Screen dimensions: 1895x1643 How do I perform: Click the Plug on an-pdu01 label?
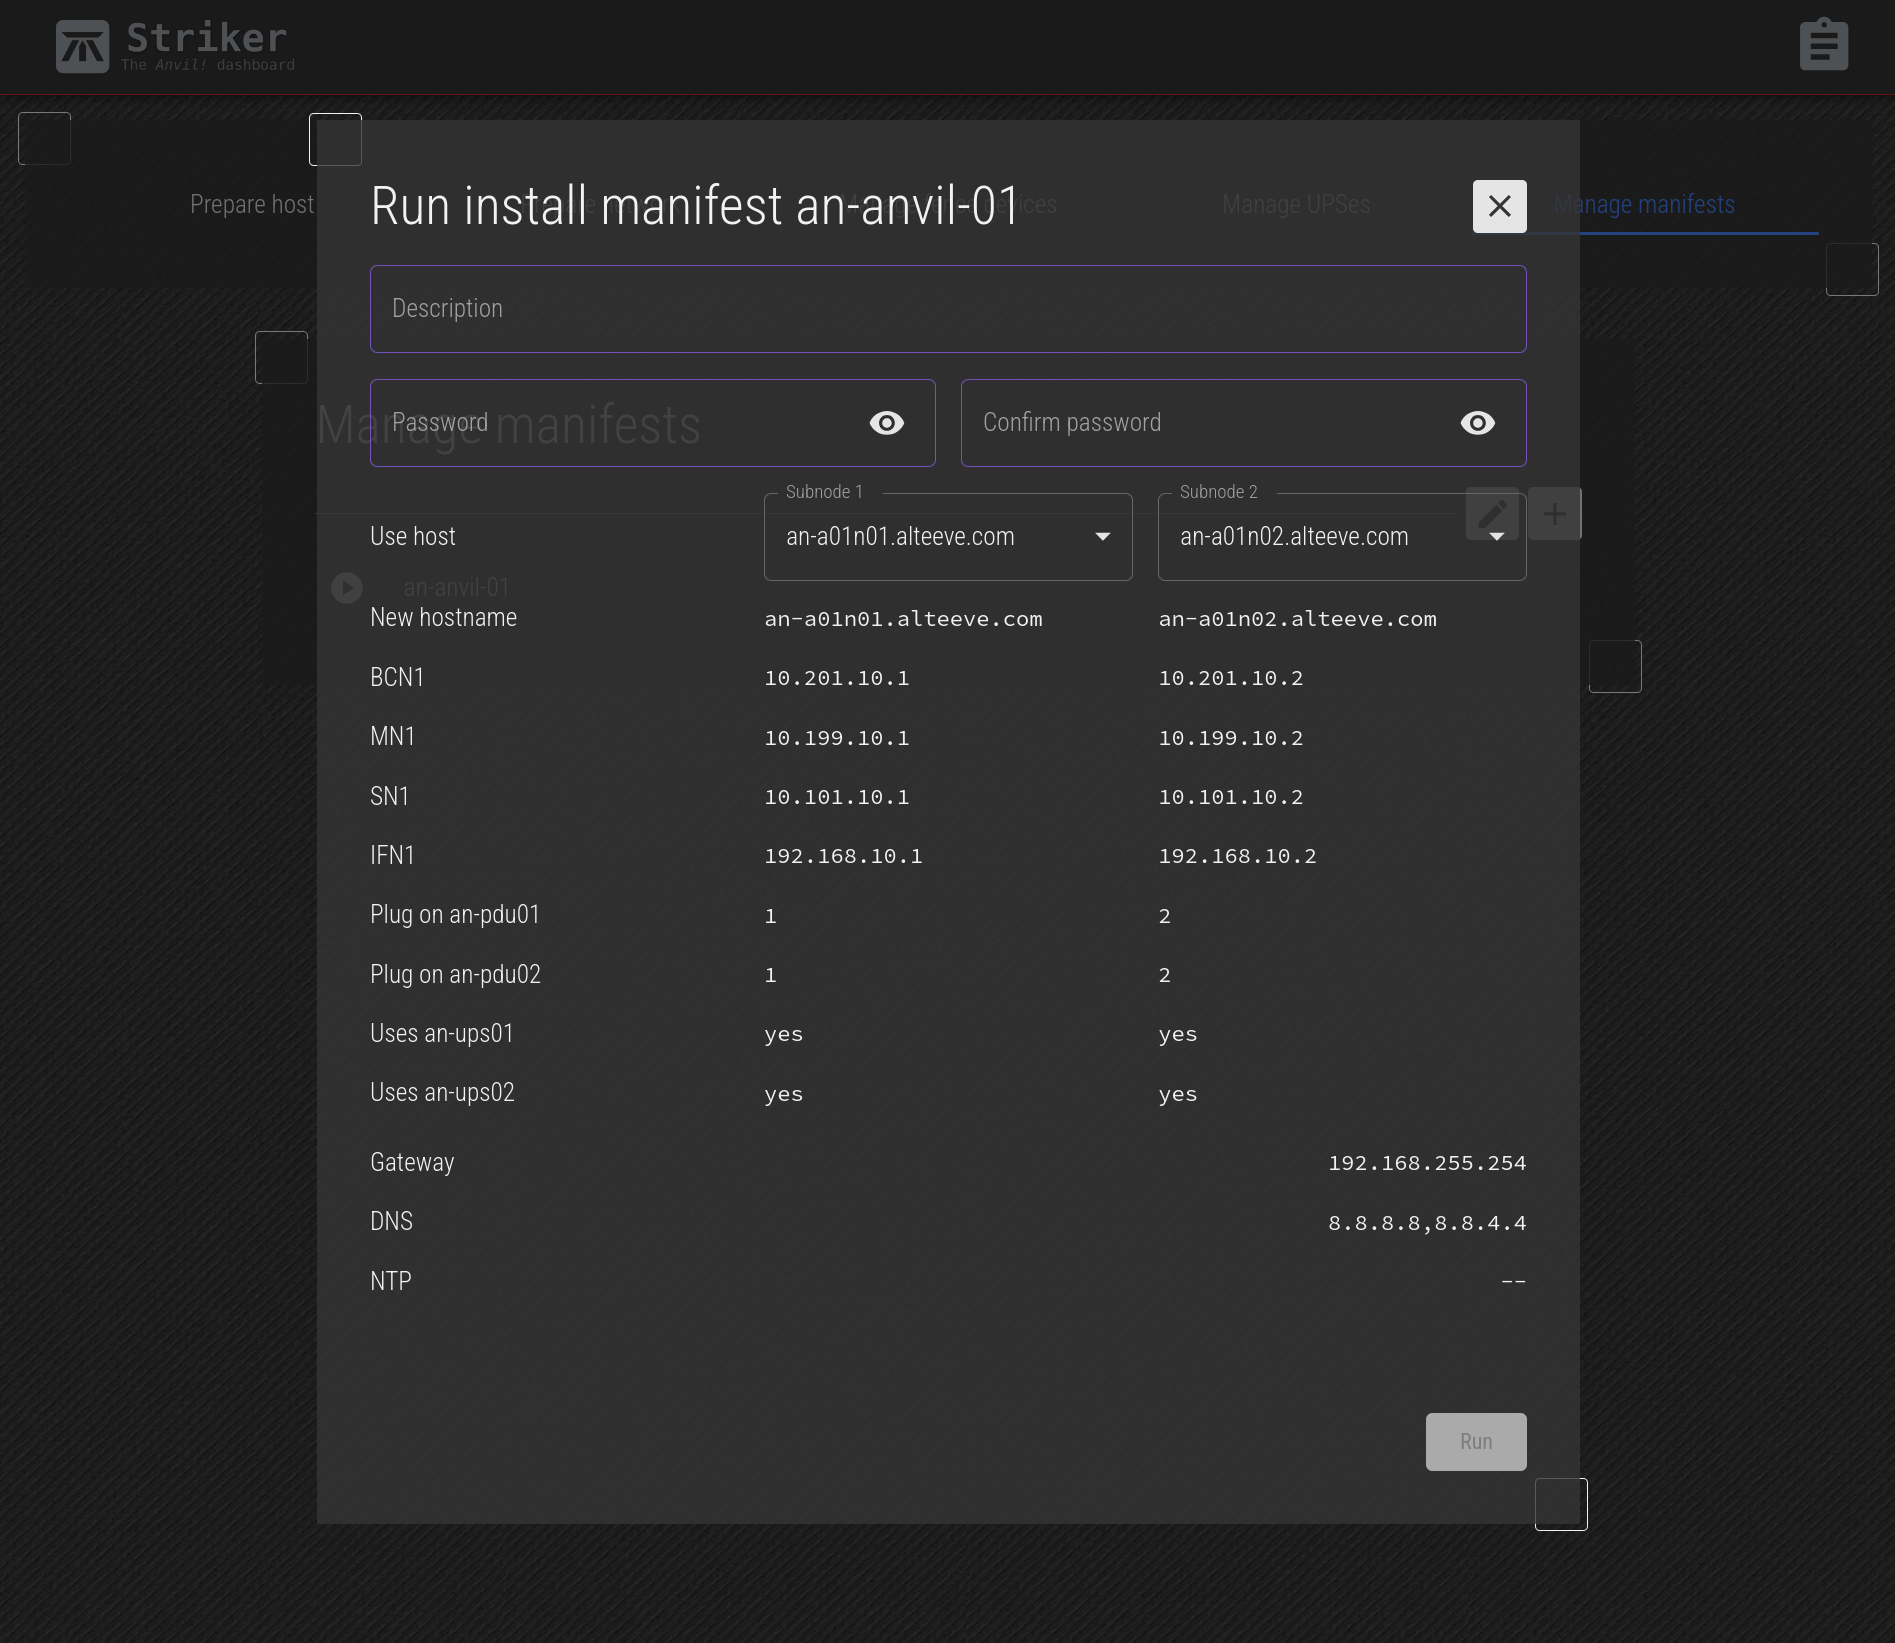(x=455, y=915)
